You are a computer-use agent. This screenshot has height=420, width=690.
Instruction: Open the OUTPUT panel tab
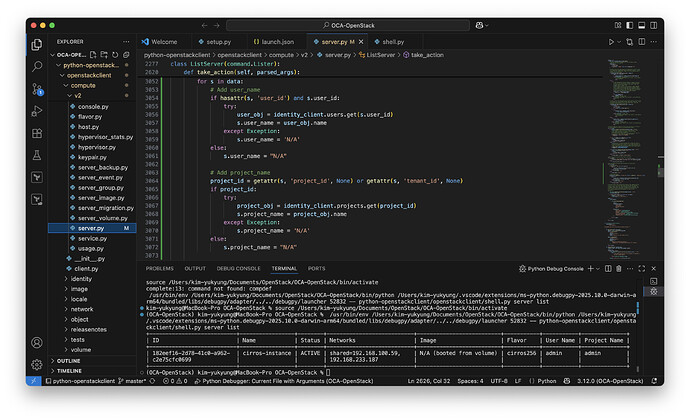(195, 269)
